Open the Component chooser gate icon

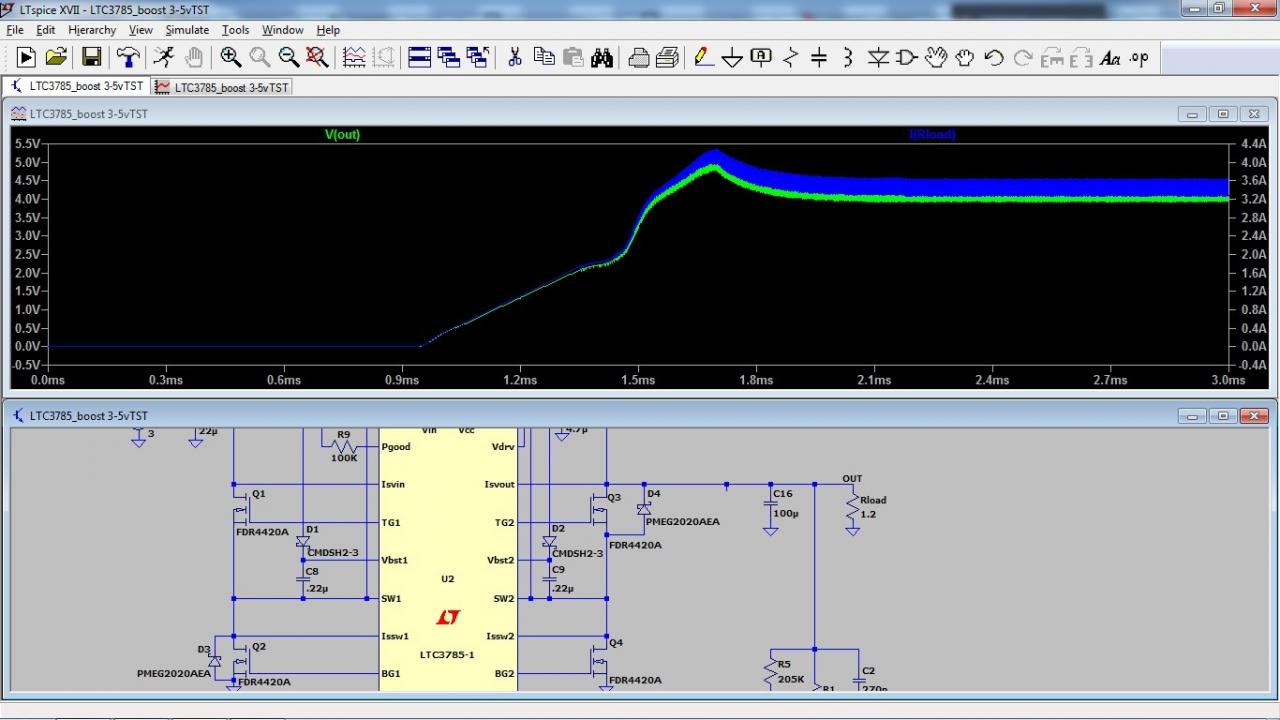(x=907, y=57)
